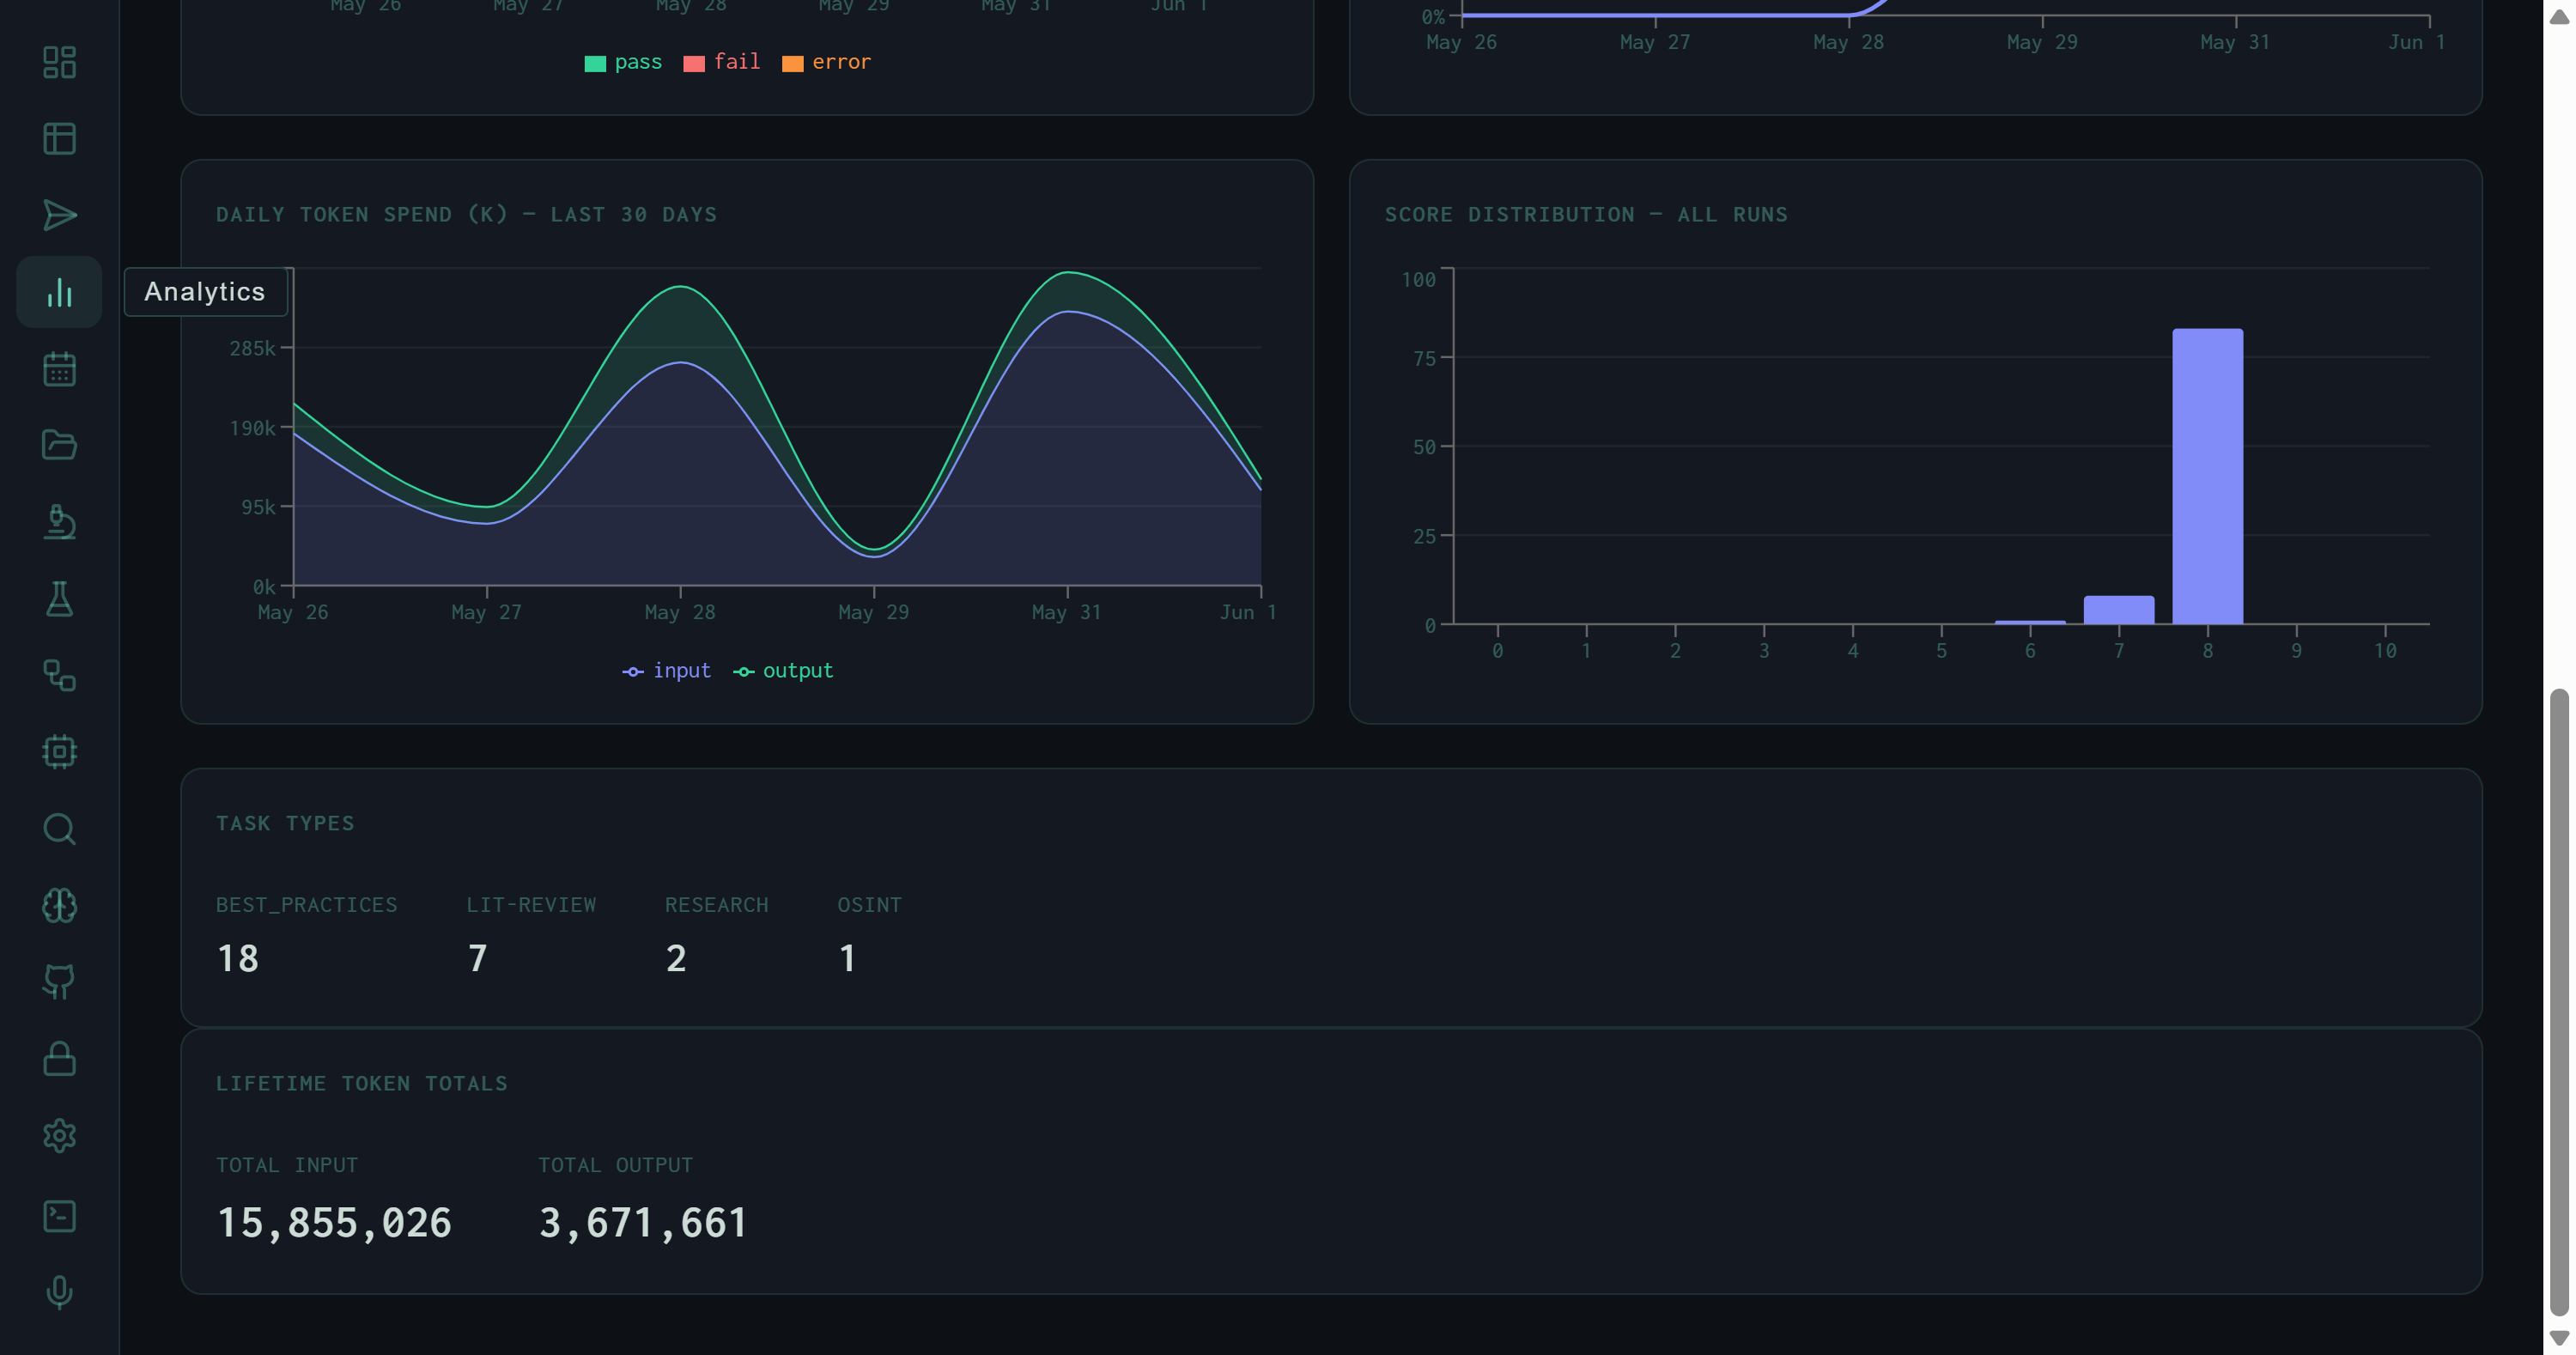The width and height of the screenshot is (2576, 1355).
Task: Open the dashboard grid icon in sidebar
Action: tap(59, 62)
